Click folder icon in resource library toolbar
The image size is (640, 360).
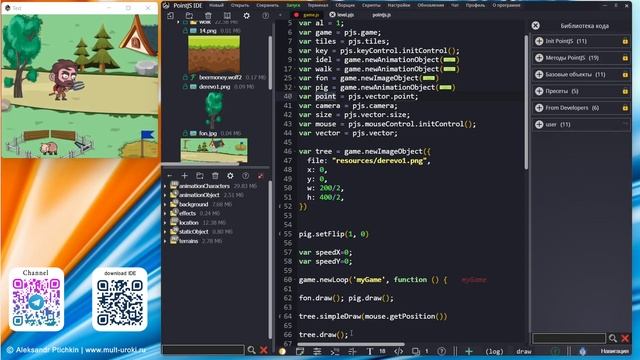pyautogui.click(x=200, y=176)
